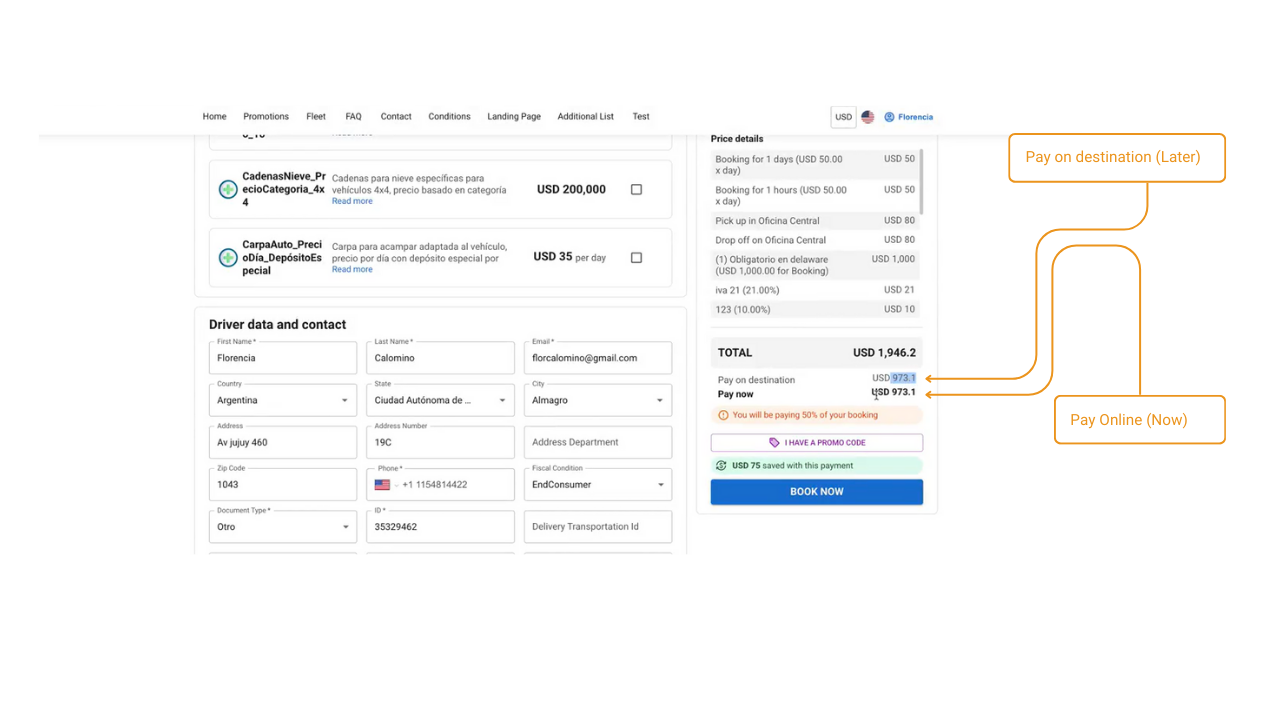Click the US flag language icon in header

coord(867,117)
